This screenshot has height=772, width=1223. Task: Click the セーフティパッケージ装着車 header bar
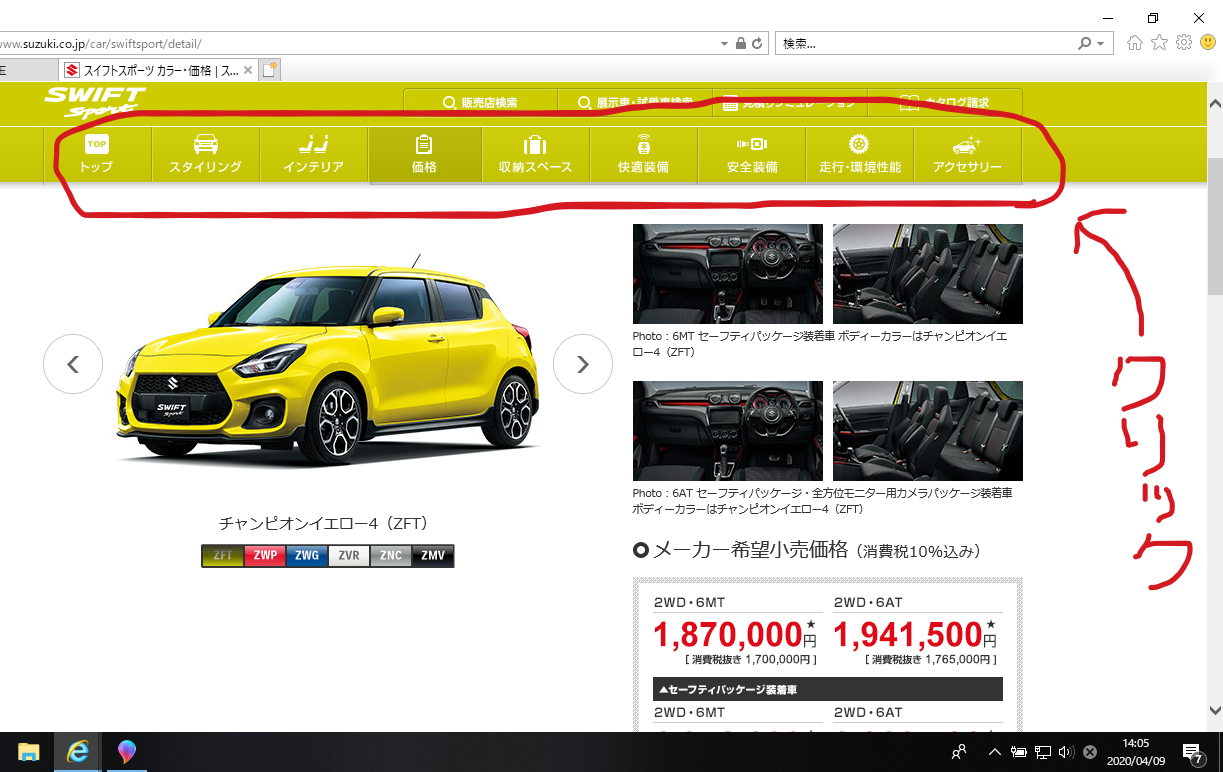828,689
